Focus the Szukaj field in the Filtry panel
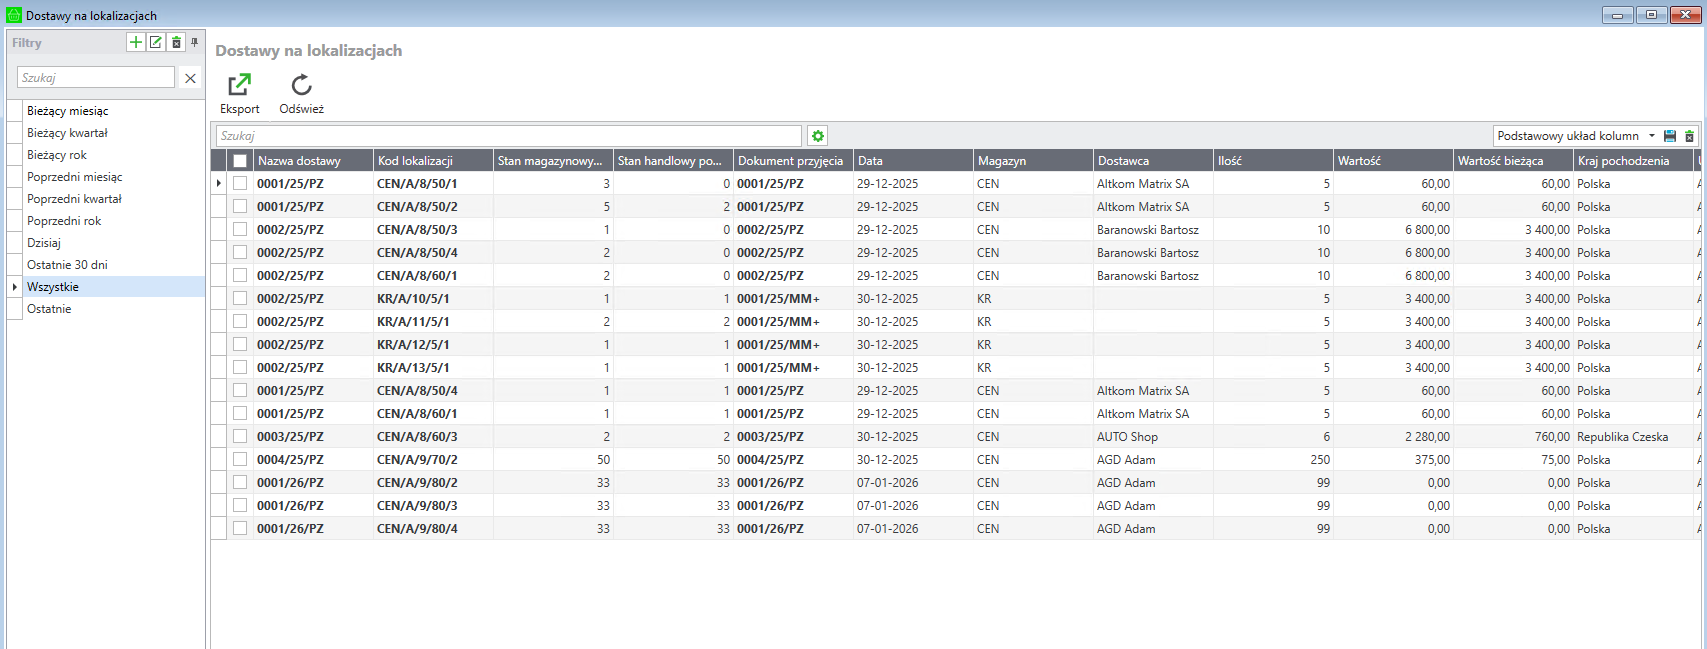Screen dimensions: 1707x649 tap(96, 78)
